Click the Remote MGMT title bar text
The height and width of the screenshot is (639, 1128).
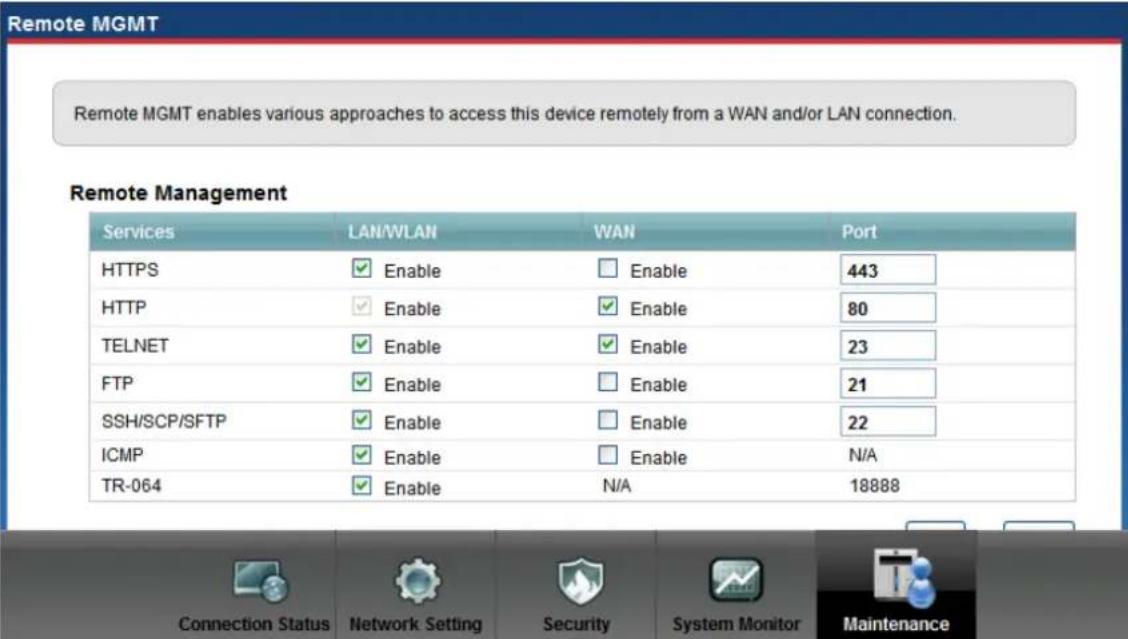83,24
